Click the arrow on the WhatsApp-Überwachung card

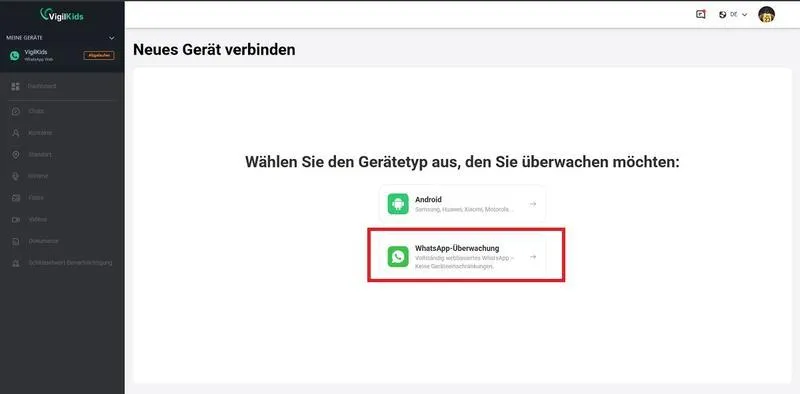(x=533, y=257)
